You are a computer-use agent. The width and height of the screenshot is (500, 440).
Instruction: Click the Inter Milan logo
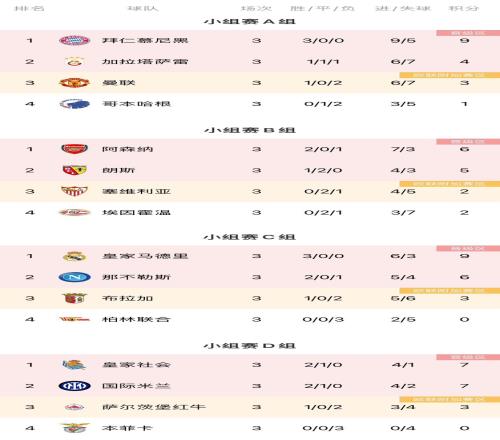[74, 386]
